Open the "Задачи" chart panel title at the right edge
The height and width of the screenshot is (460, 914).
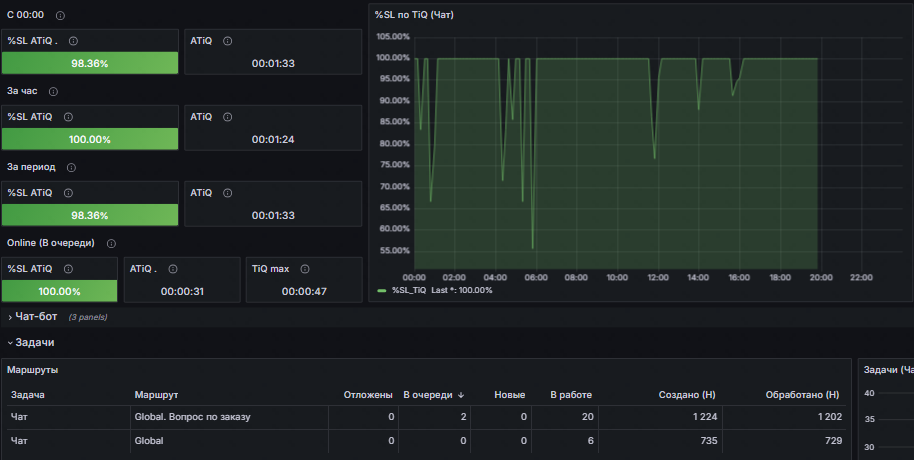click(x=888, y=370)
